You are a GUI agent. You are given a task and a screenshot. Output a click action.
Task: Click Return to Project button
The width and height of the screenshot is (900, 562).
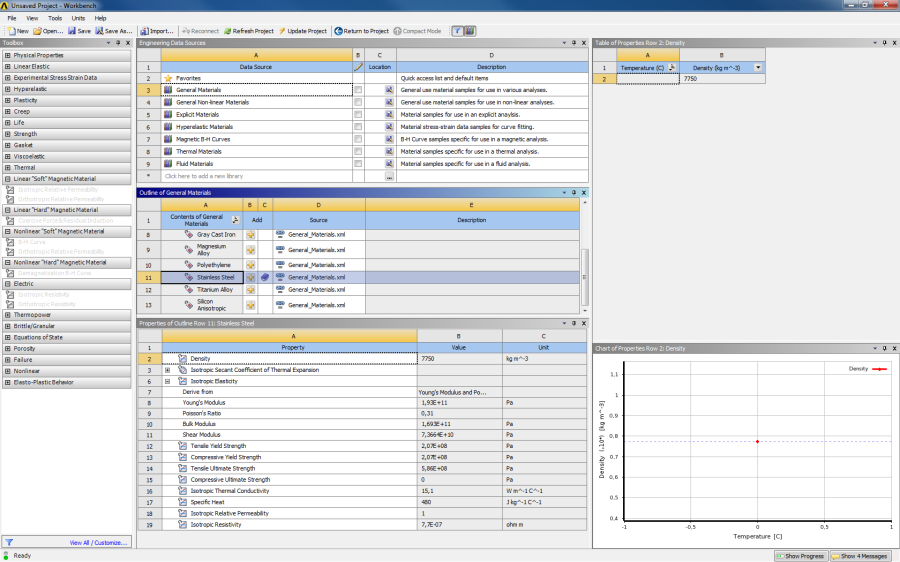point(361,31)
